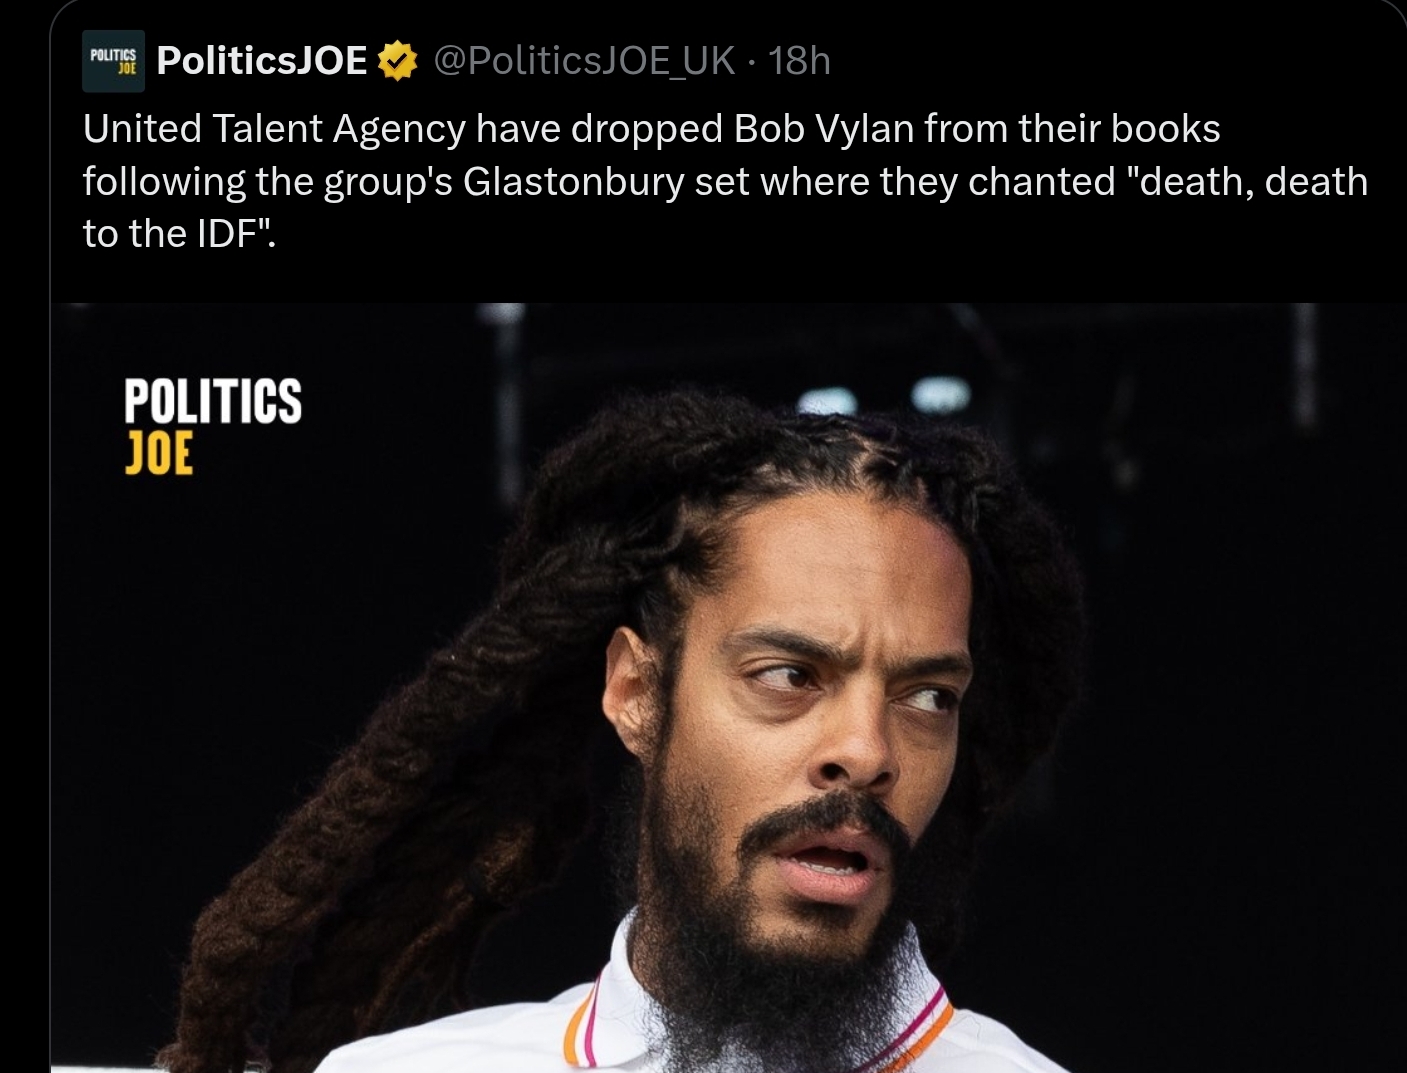The width and height of the screenshot is (1407, 1073).
Task: Click the gold verified badge
Action: (x=397, y=61)
